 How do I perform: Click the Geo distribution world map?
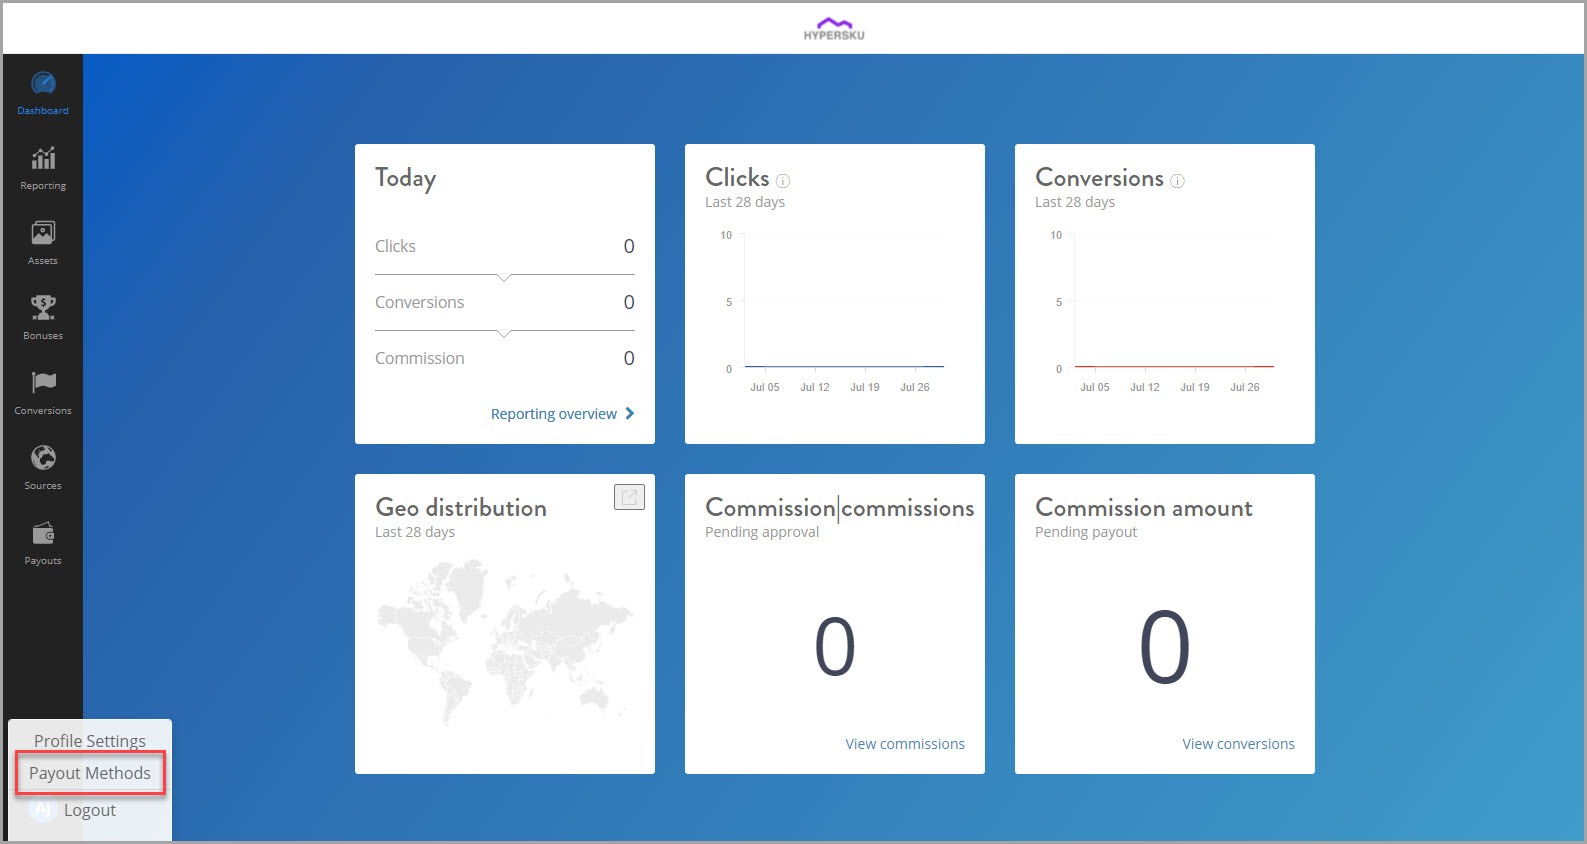(505, 641)
